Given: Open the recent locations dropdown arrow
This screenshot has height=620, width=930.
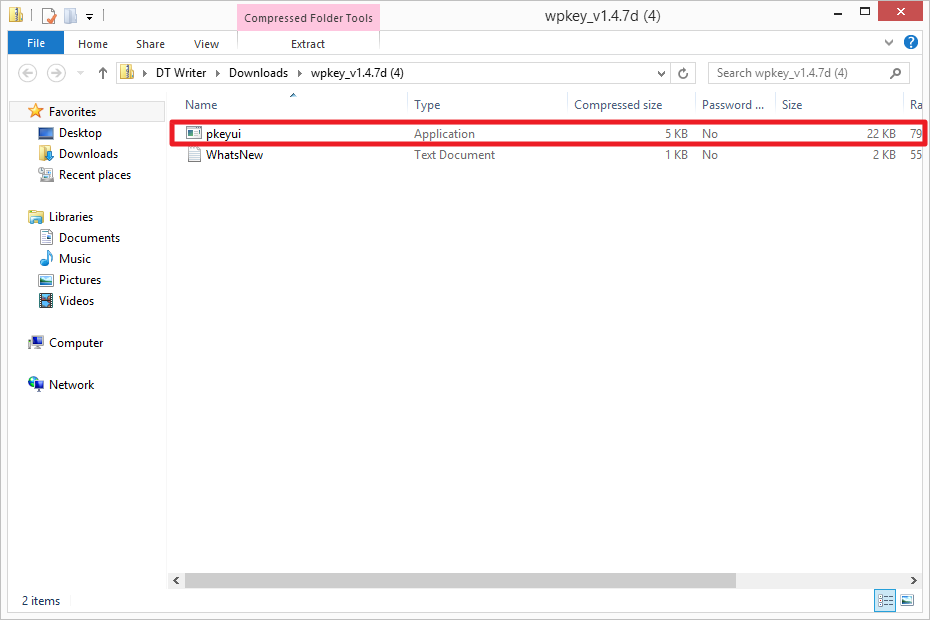Looking at the screenshot, I should pos(81,73).
